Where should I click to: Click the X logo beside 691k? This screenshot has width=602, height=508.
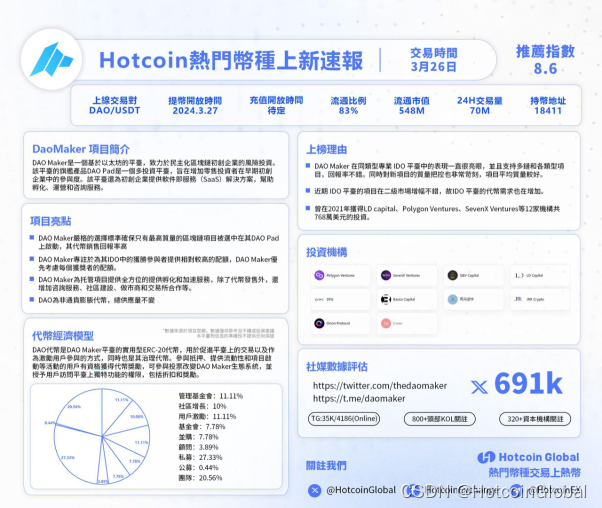click(x=479, y=387)
